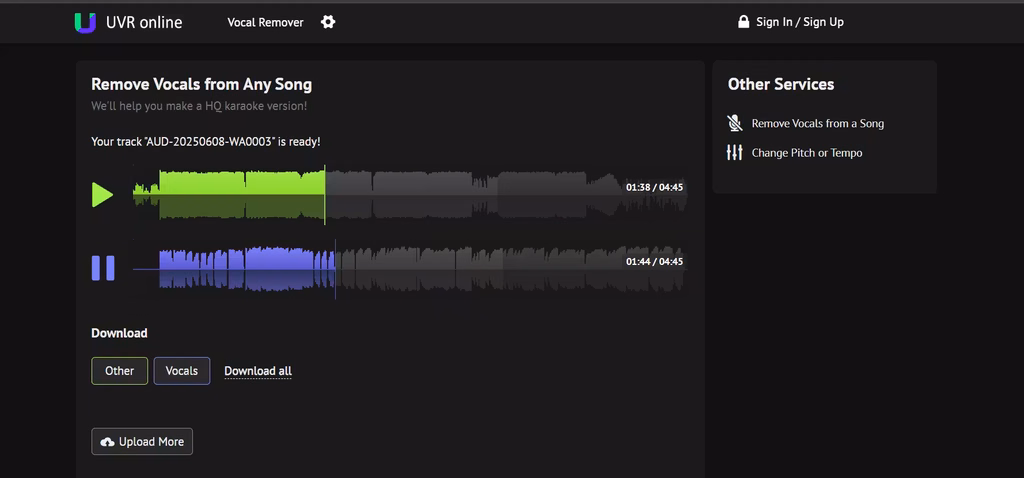Open Change Pitch or Tempo service
1024x478 pixels.
click(x=807, y=153)
